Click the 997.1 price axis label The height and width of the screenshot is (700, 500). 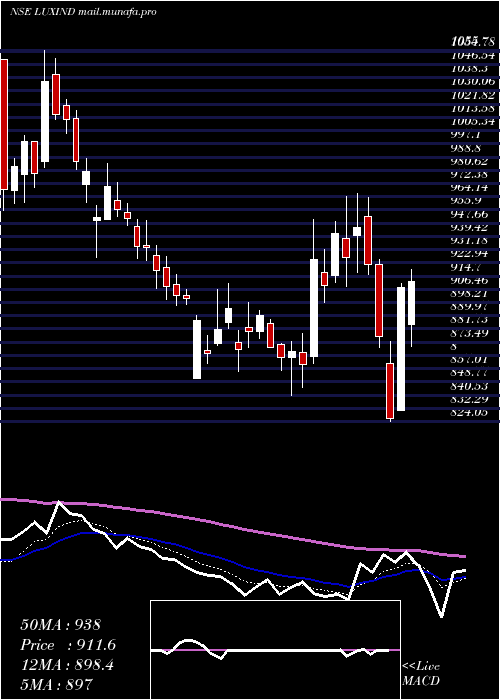(467, 135)
